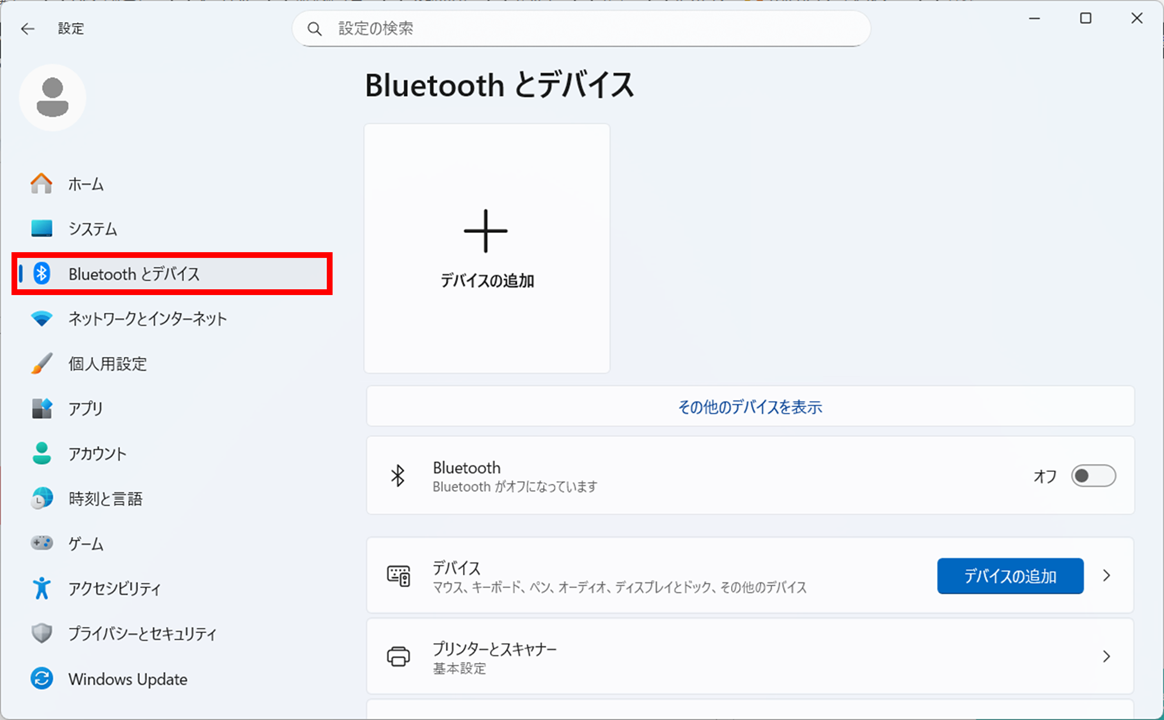Click the システム monitor icon

click(42, 229)
